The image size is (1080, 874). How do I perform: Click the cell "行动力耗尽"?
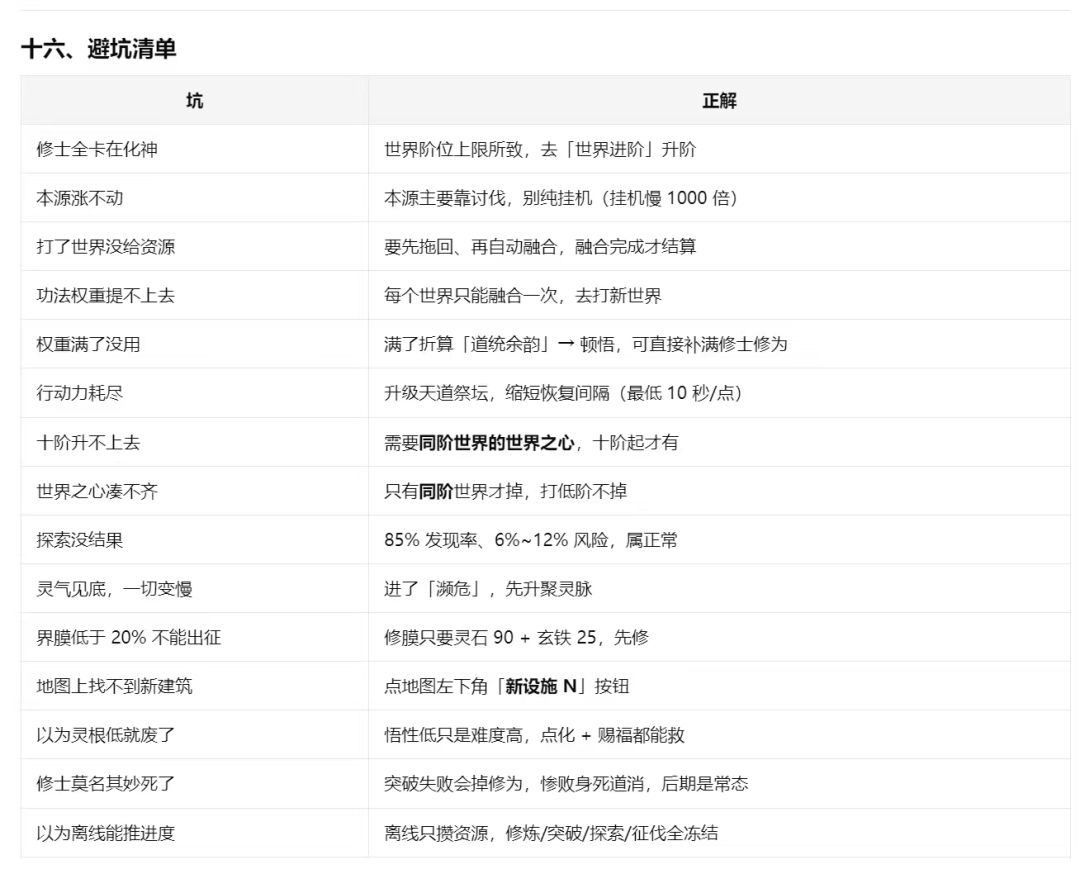[80, 393]
